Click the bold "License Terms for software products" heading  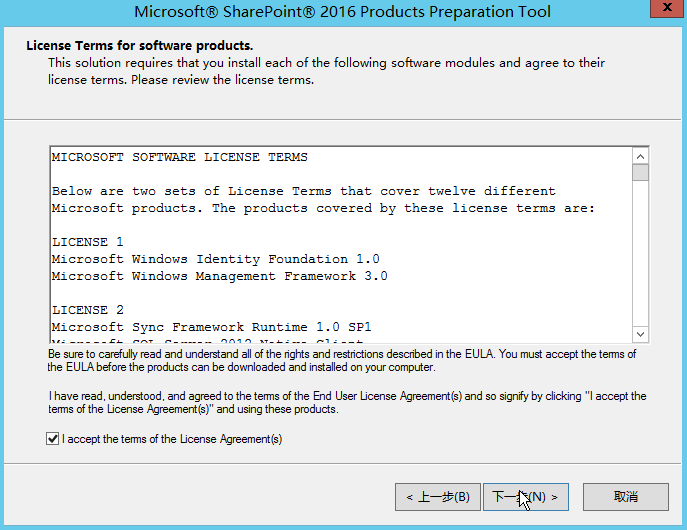pos(139,46)
